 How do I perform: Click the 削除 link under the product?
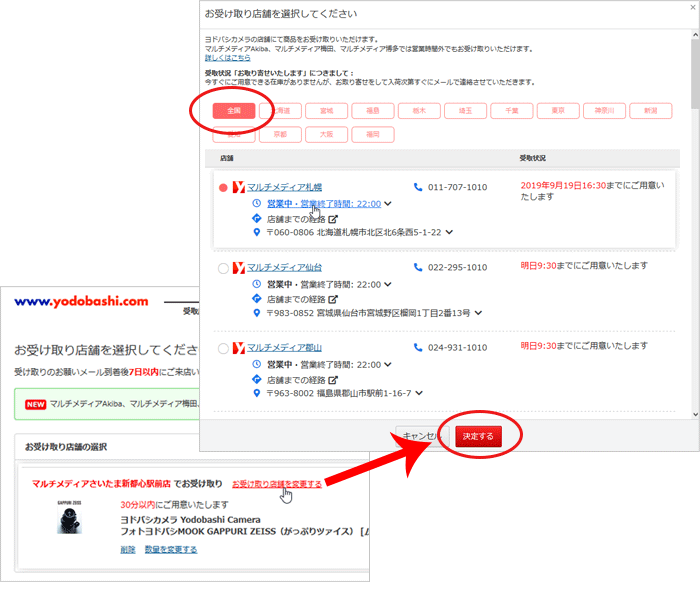pos(128,550)
